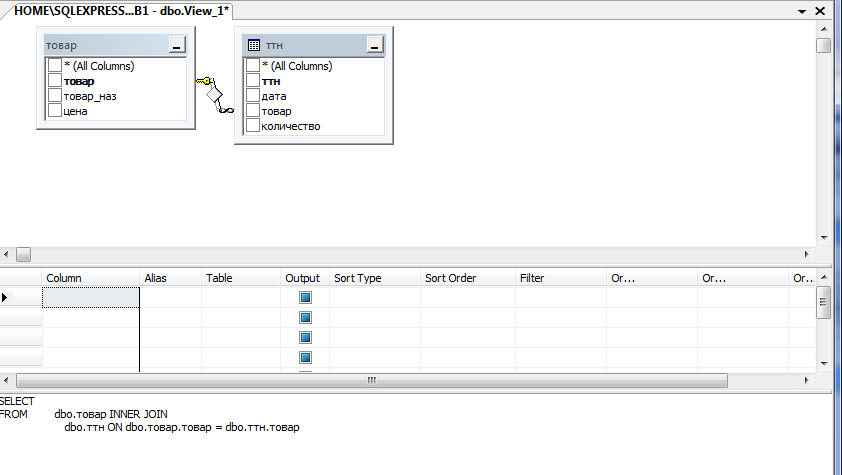The height and width of the screenshot is (475, 842).
Task: Check the товар_наз column
Action: click(x=55, y=96)
